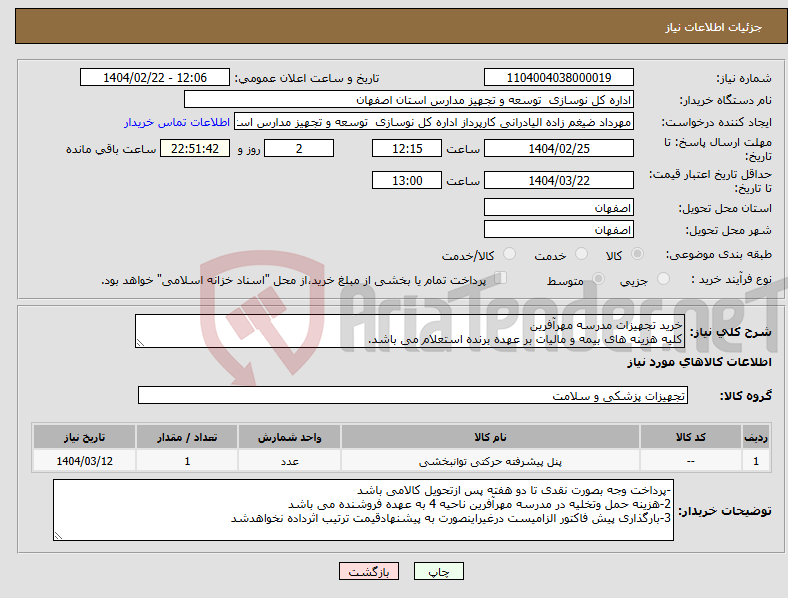The width and height of the screenshot is (788, 598).
Task: Click the واحد شمارش column header
Action: click(289, 437)
